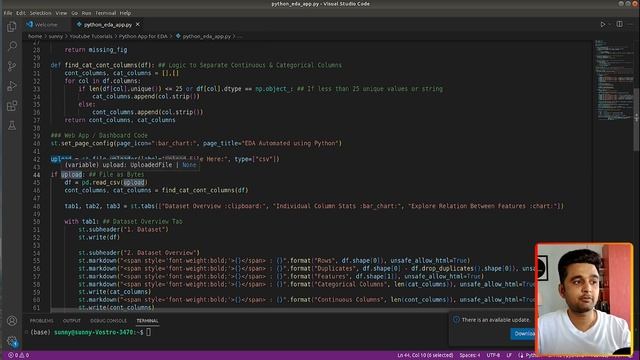Click 'Youtube Tutorials' breadcrumb segment
The height and width of the screenshot is (360, 640).
click(x=91, y=36)
